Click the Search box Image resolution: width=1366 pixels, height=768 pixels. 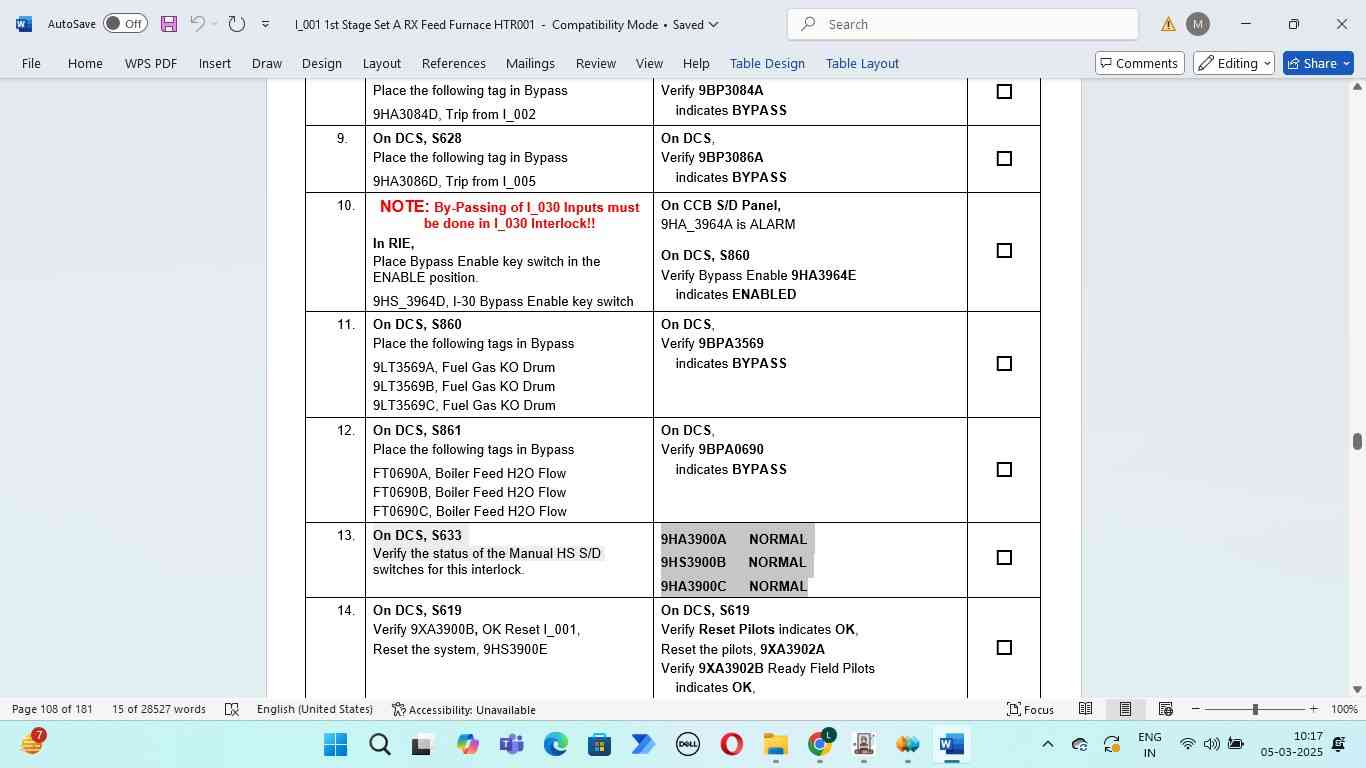pyautogui.click(x=963, y=24)
